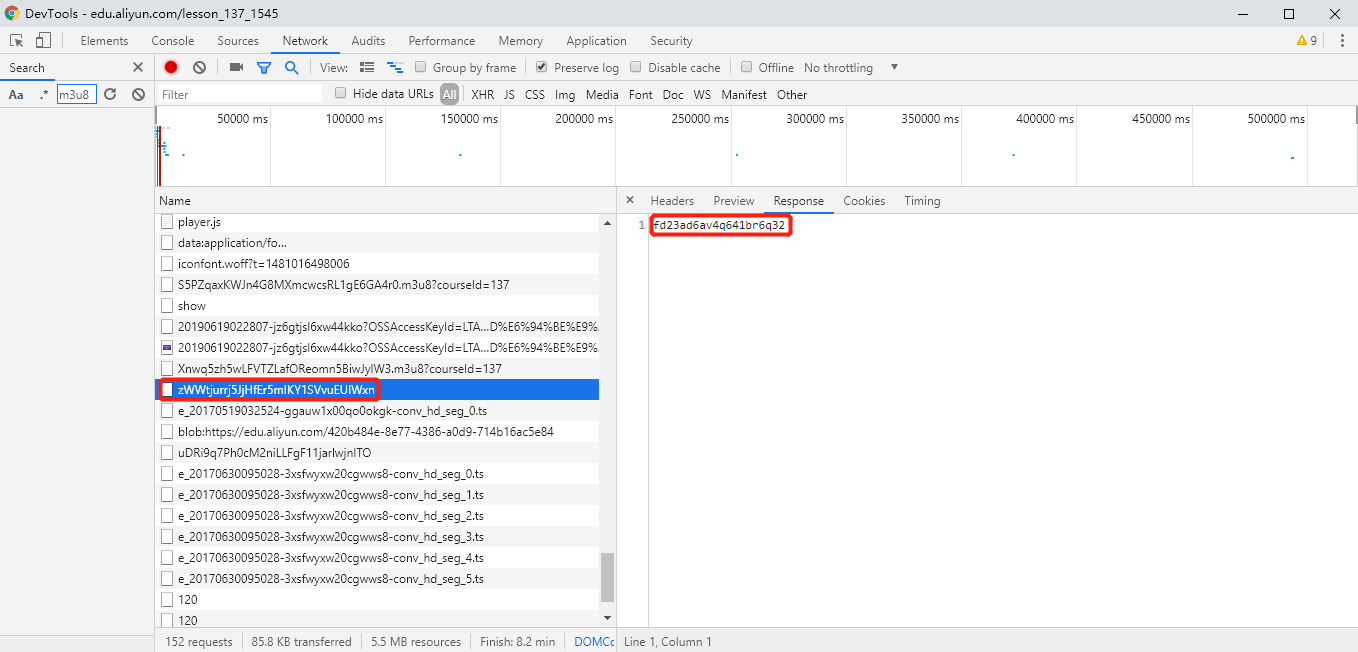The width and height of the screenshot is (1358, 652).
Task: Select the blob:https://edu.aliyun.com request row
Action: (377, 432)
